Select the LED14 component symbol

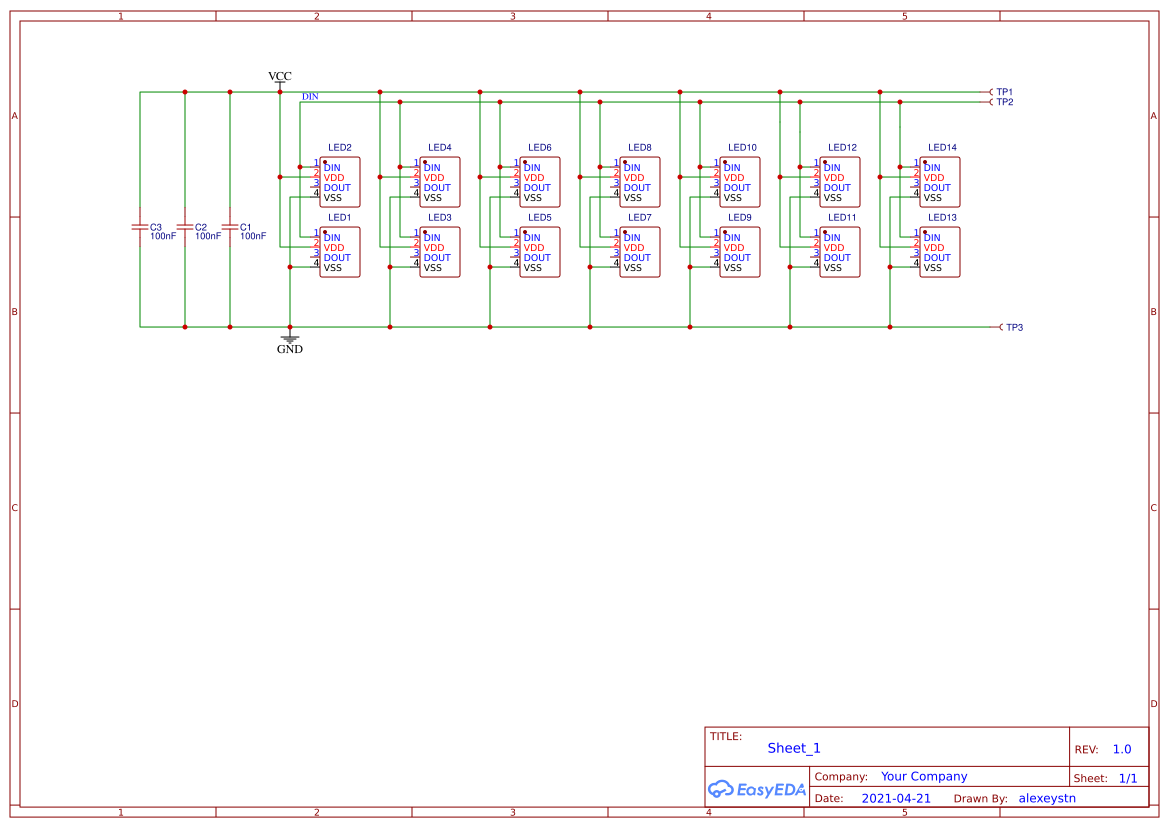point(938,181)
